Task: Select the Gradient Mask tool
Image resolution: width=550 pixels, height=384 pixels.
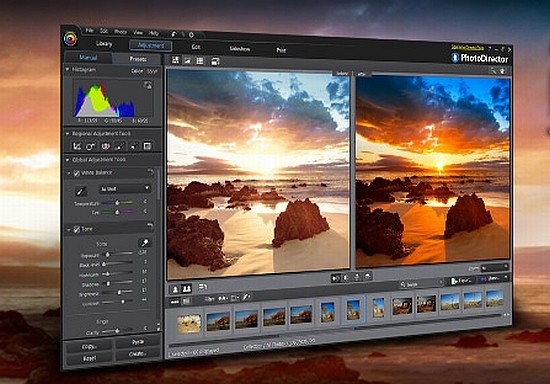Action: 147,146
